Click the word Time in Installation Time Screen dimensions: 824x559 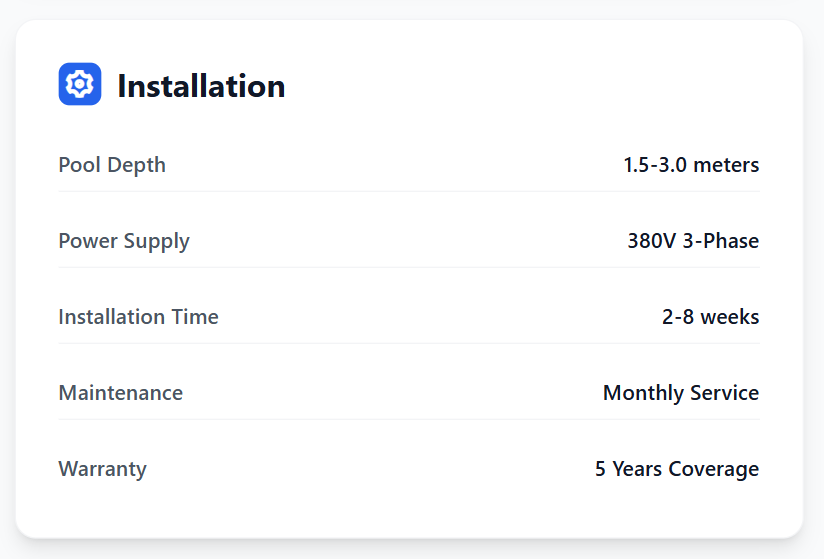pos(196,317)
